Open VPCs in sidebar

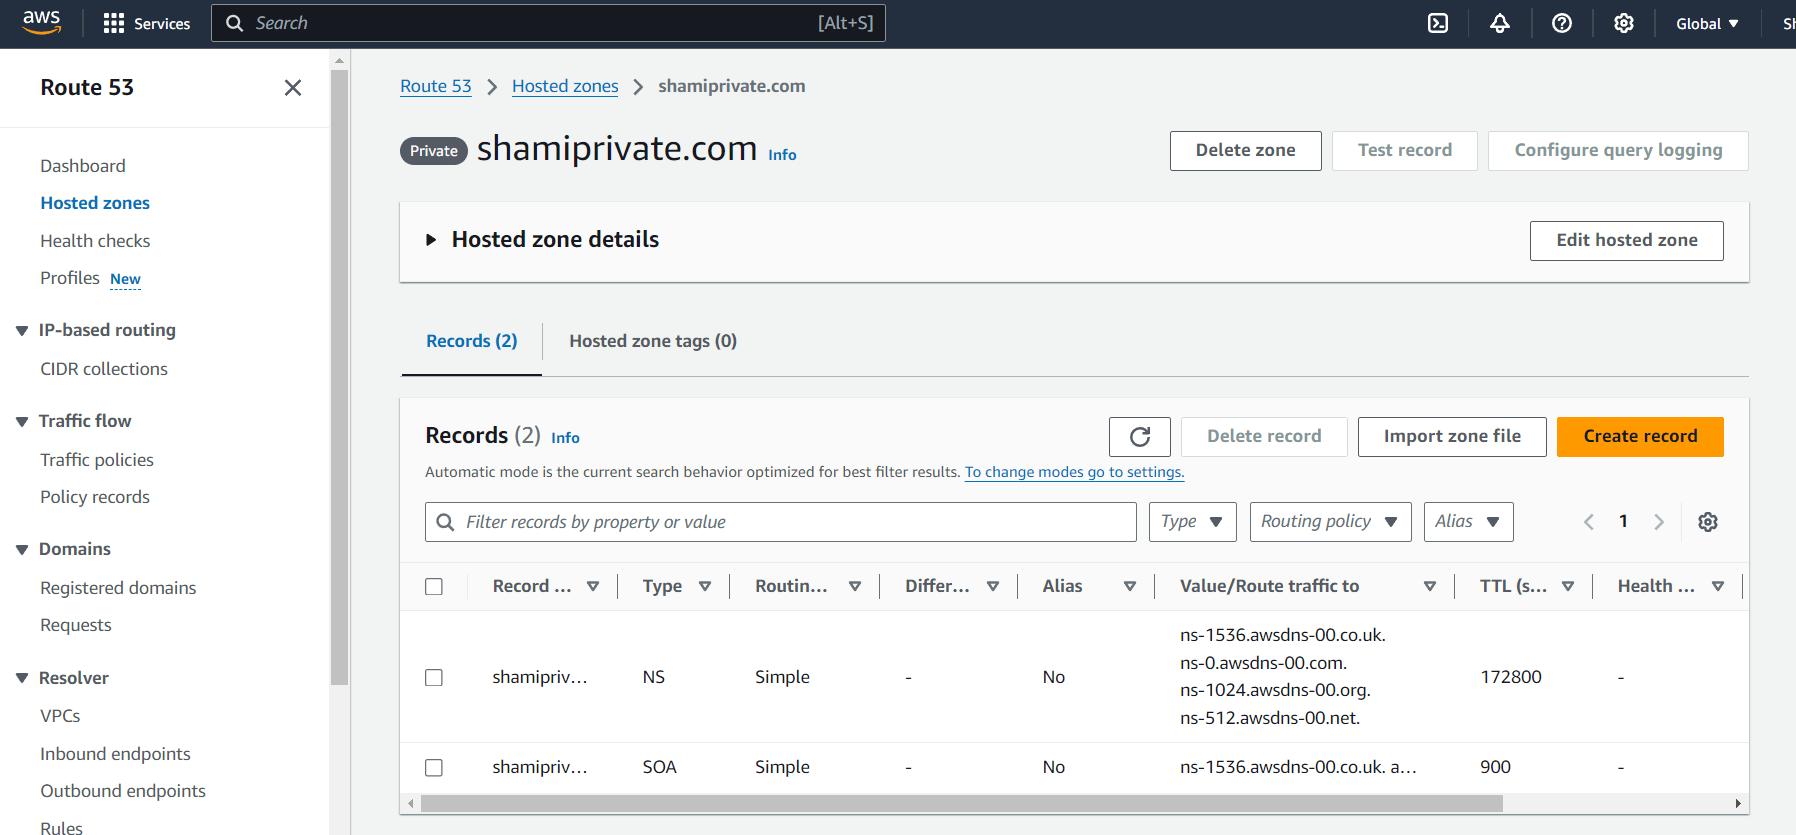pos(60,716)
